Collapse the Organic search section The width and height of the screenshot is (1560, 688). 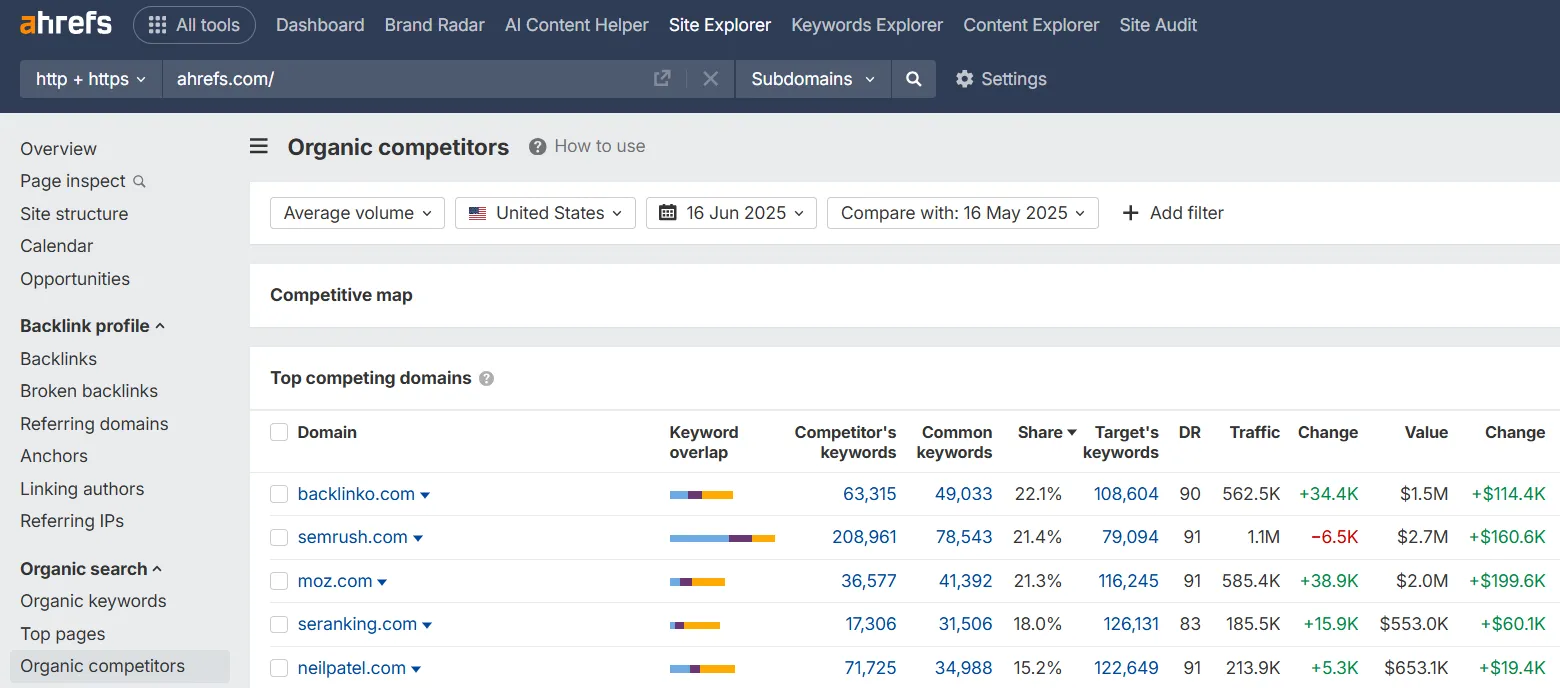click(x=91, y=569)
